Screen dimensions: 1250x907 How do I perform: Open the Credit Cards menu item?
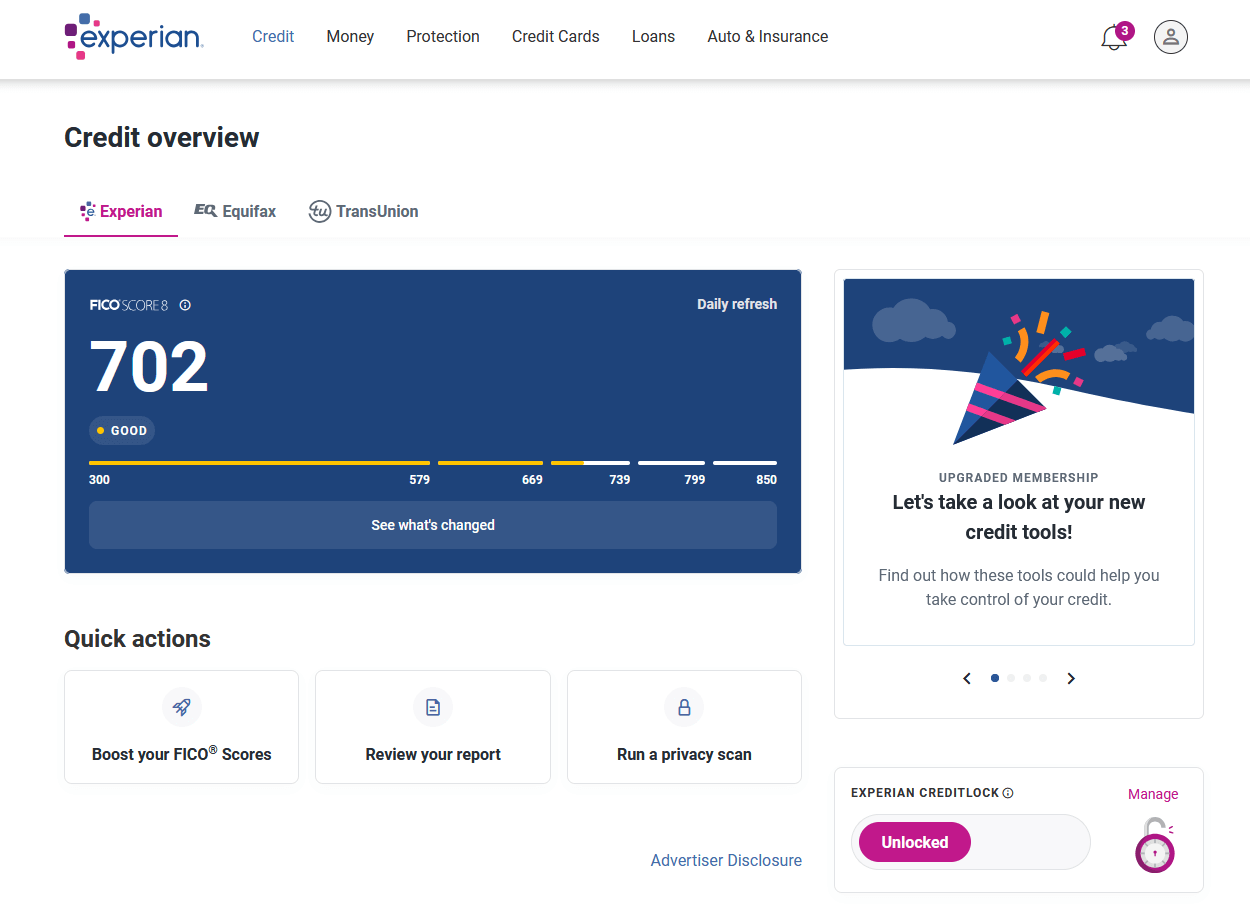(555, 36)
